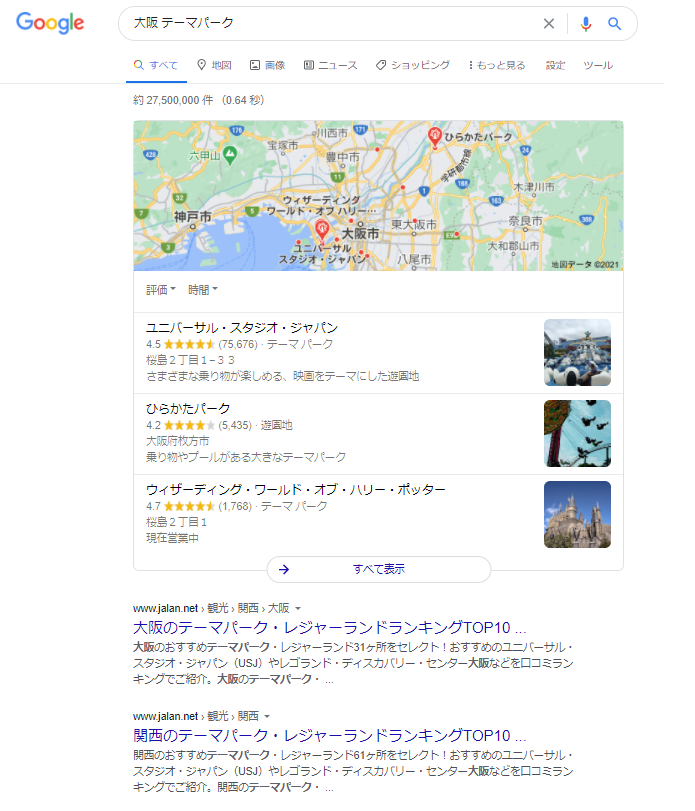Viewport: 695px width, 811px height.
Task: Click the Universal Studios red map pin
Action: tap(322, 229)
